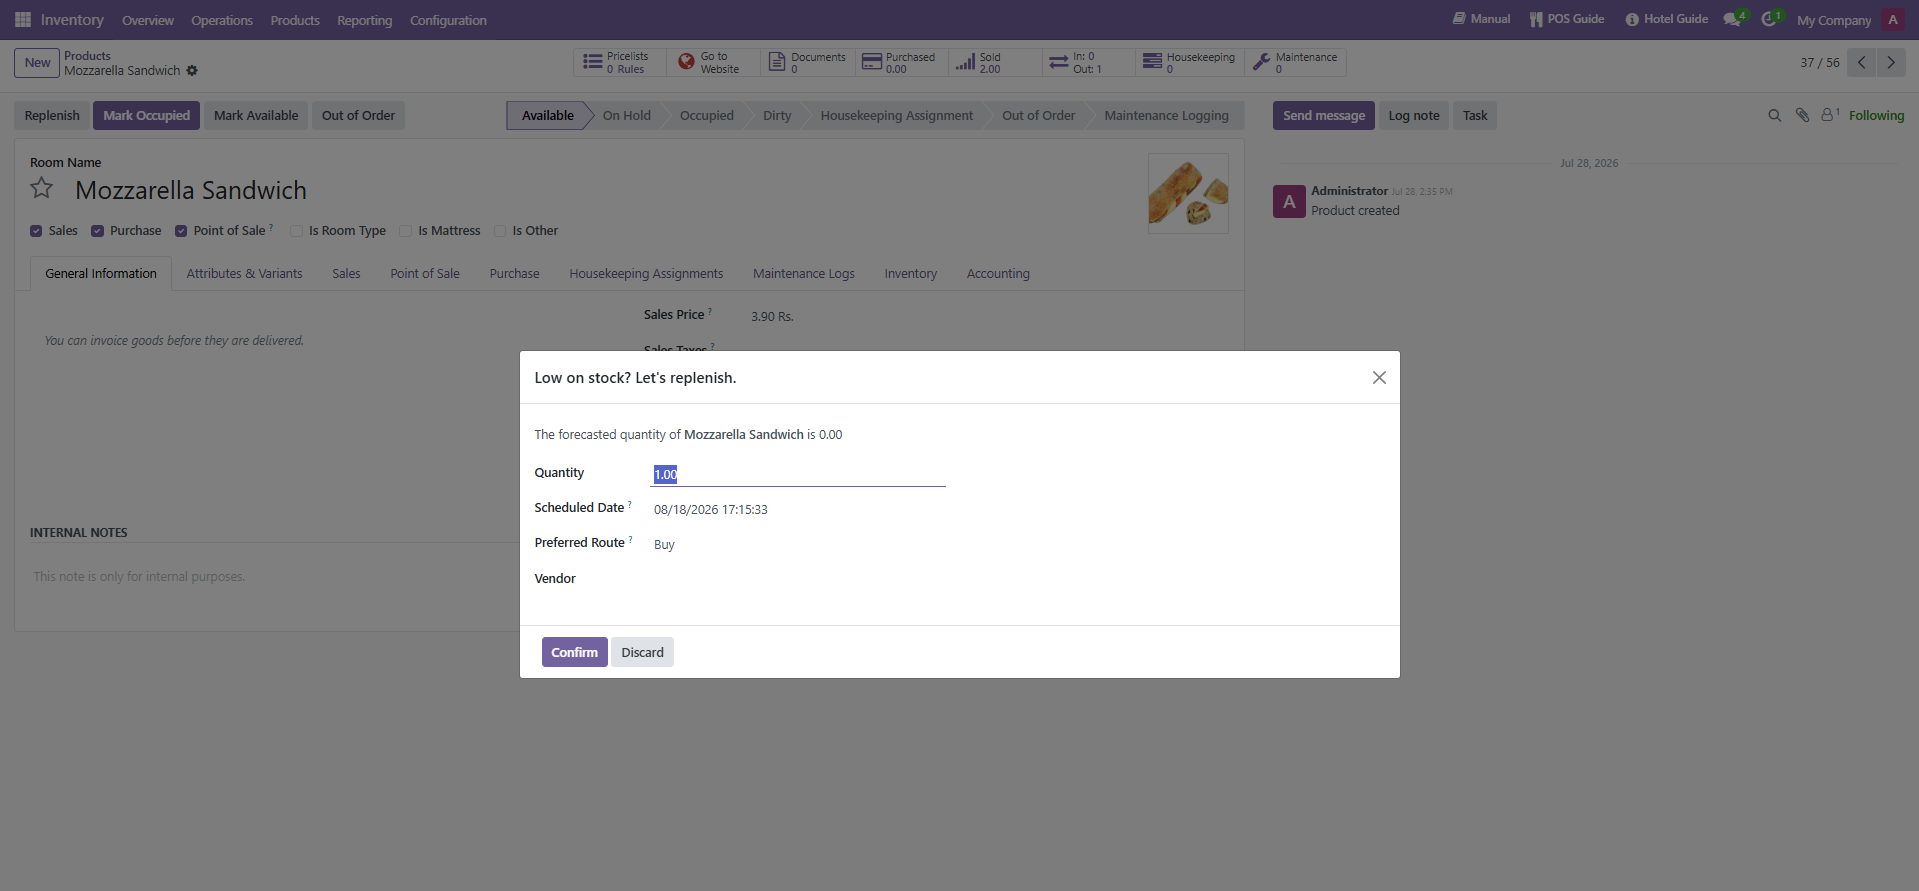Close the replenish dialog with X
The image size is (1919, 891).
point(1379,377)
